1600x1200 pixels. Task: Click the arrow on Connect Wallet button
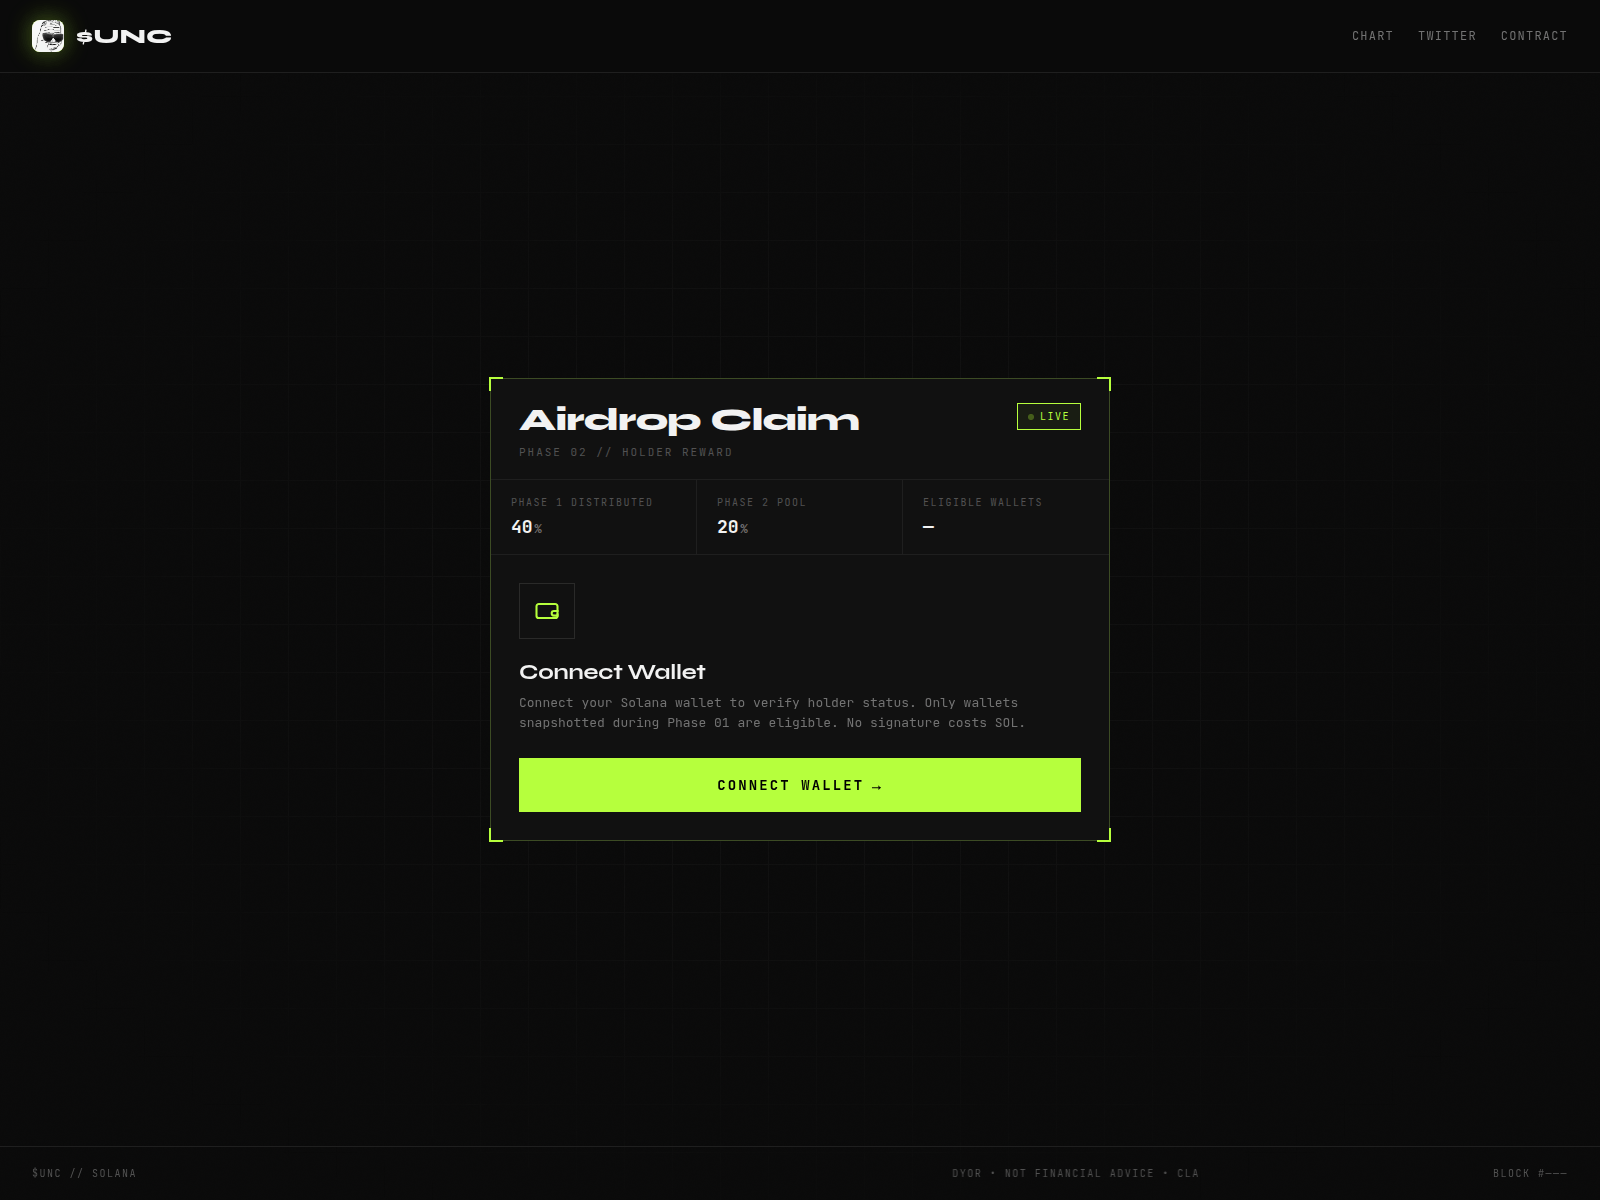(x=877, y=787)
